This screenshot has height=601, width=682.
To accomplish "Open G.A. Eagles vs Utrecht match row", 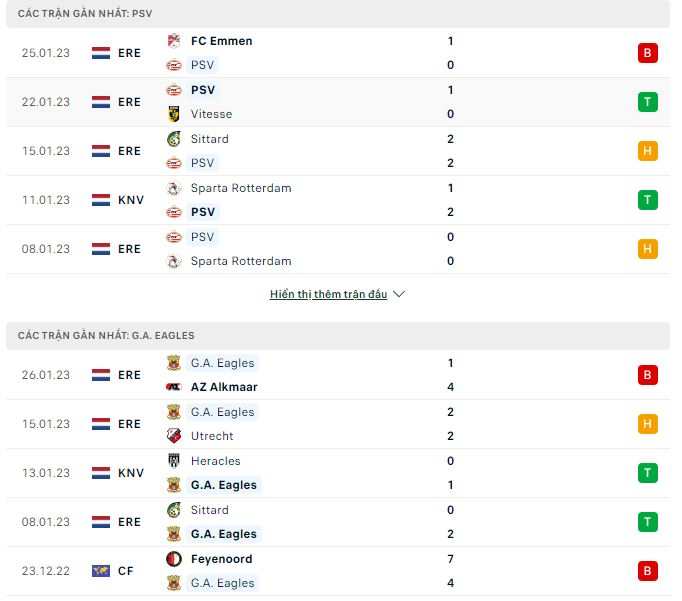I will point(340,424).
